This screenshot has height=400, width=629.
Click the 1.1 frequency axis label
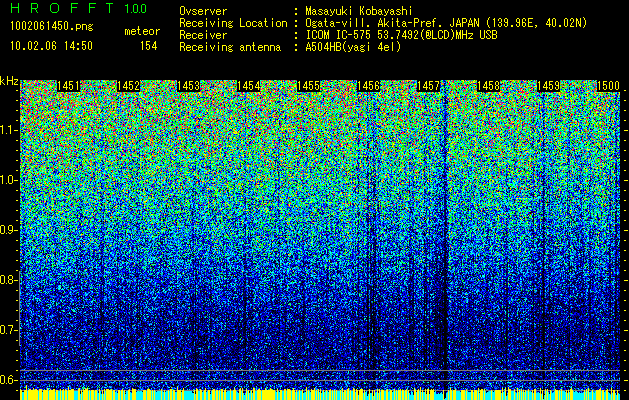(8, 130)
